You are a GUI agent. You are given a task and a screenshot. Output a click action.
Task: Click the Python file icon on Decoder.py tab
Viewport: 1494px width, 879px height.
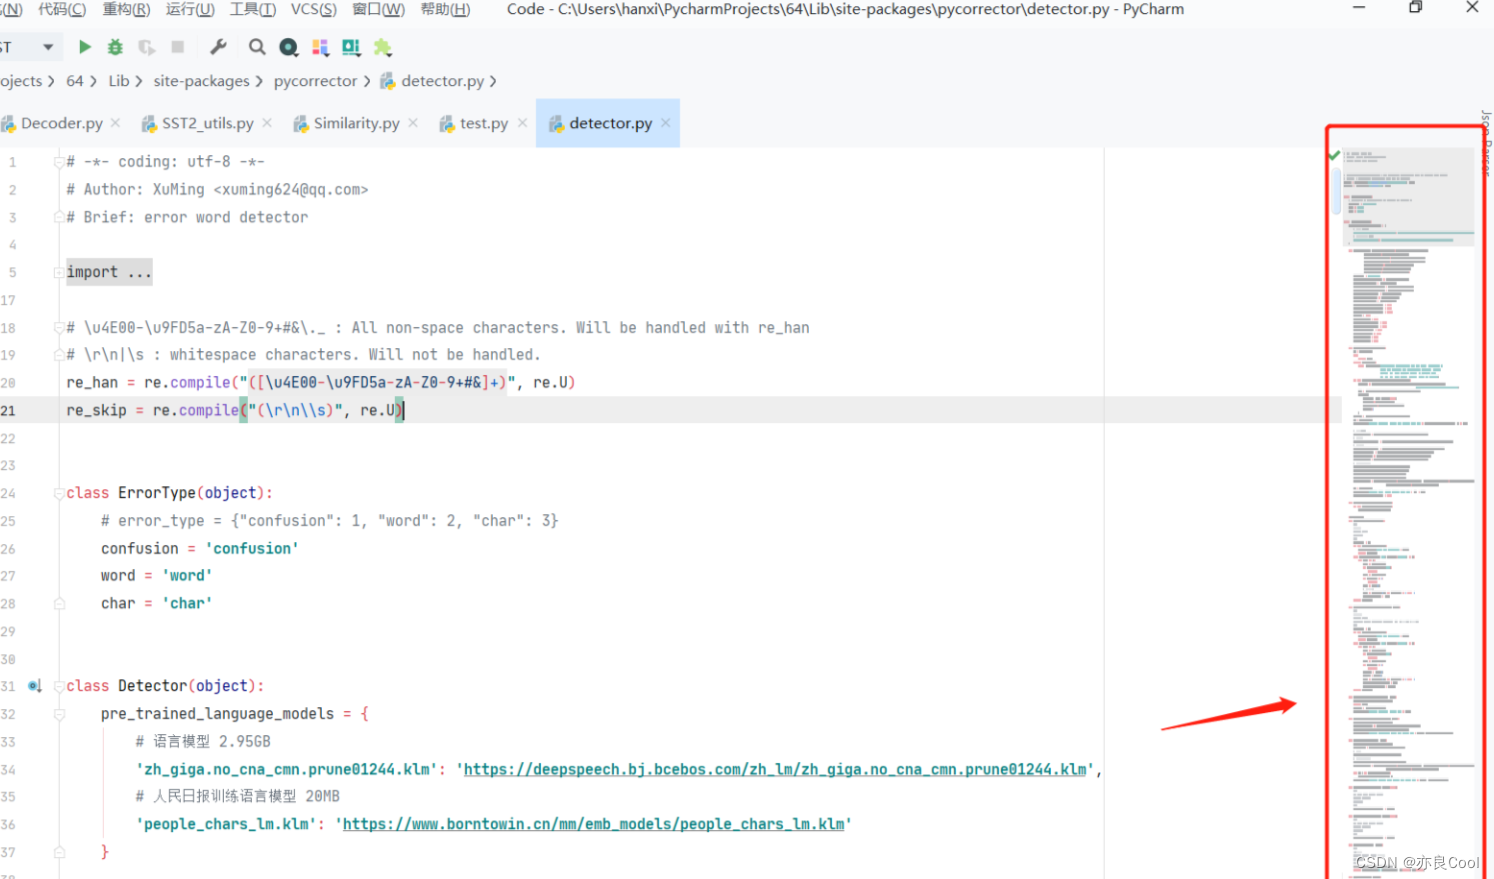(x=9, y=124)
